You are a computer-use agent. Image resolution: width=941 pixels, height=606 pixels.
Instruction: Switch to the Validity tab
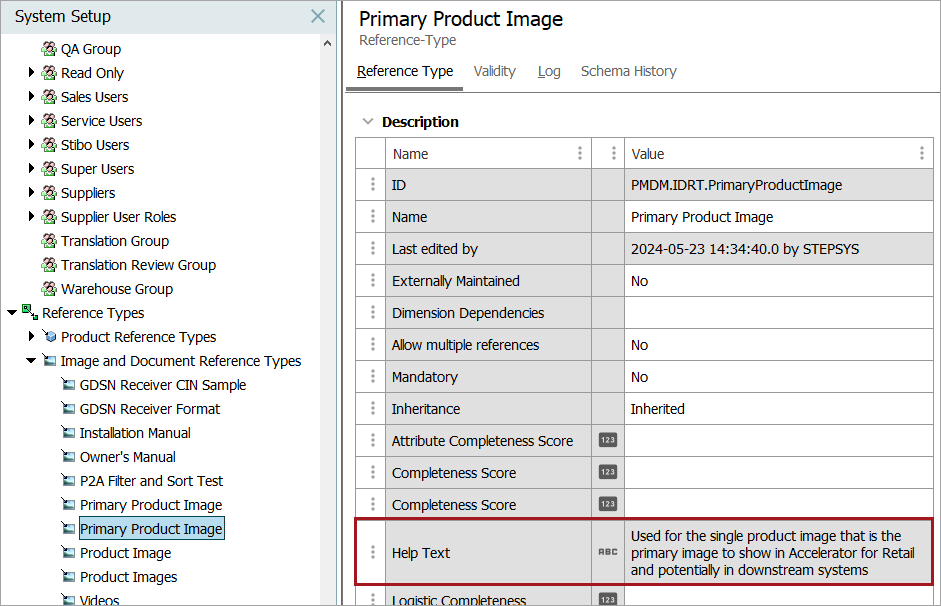(x=494, y=71)
